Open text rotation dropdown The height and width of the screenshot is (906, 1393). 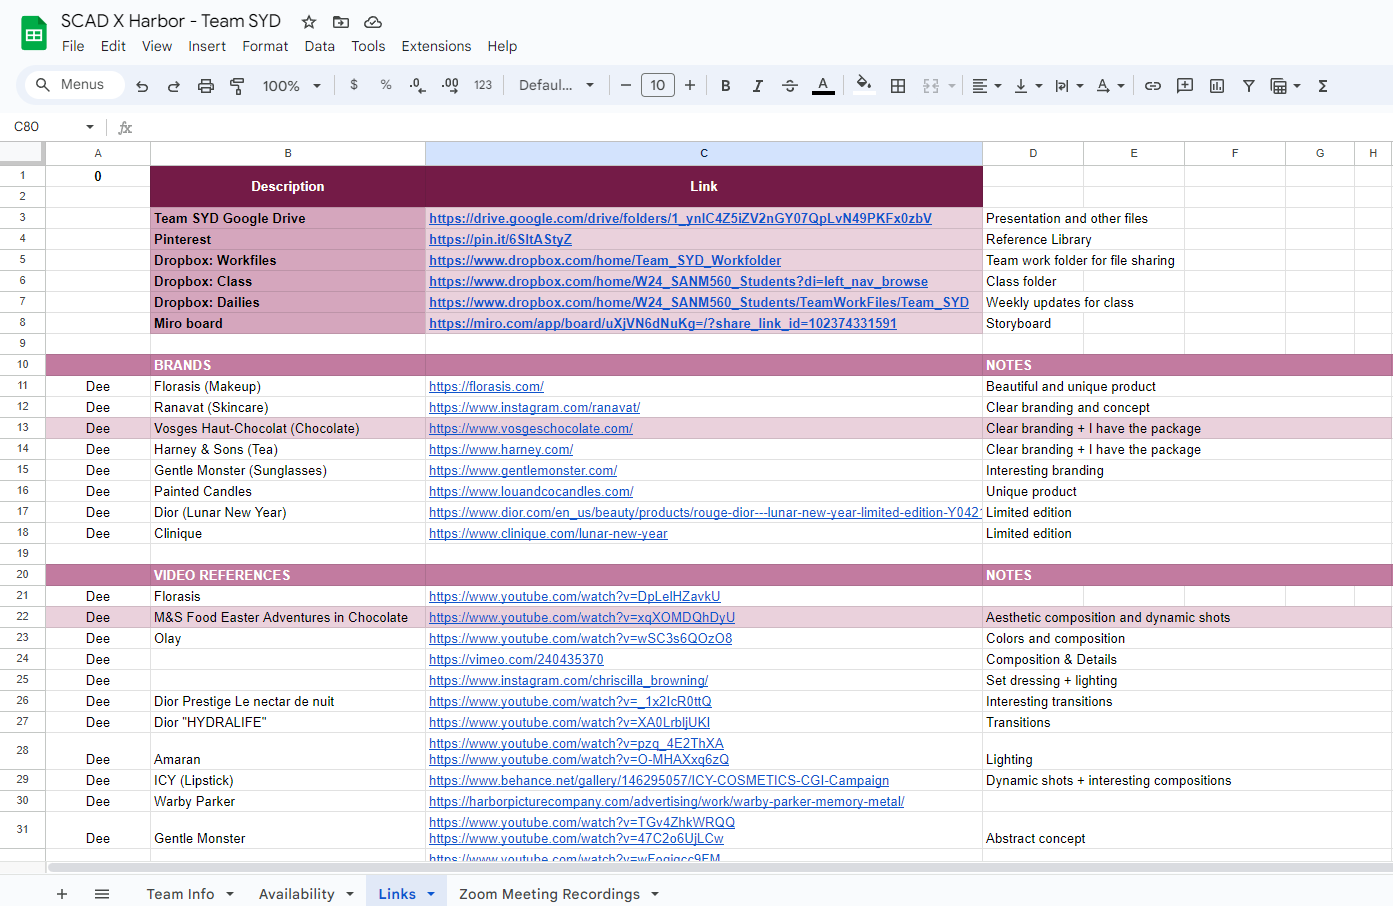[1110, 86]
